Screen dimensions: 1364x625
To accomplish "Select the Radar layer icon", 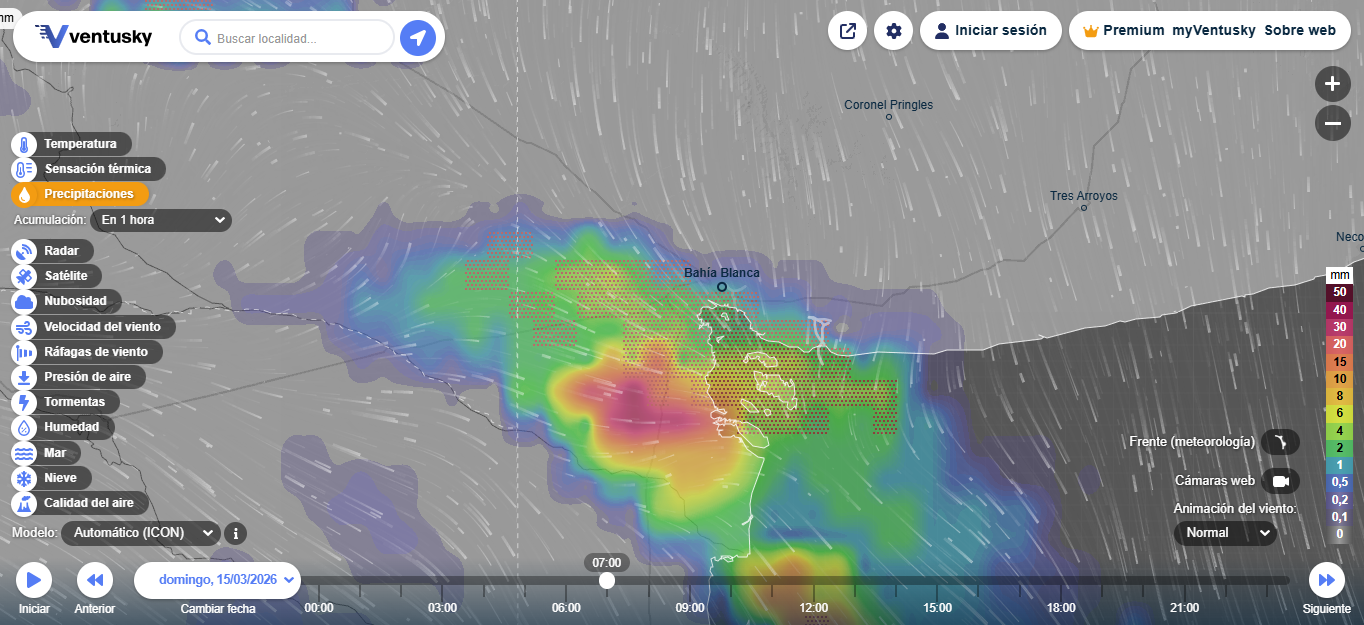I will click(x=24, y=251).
